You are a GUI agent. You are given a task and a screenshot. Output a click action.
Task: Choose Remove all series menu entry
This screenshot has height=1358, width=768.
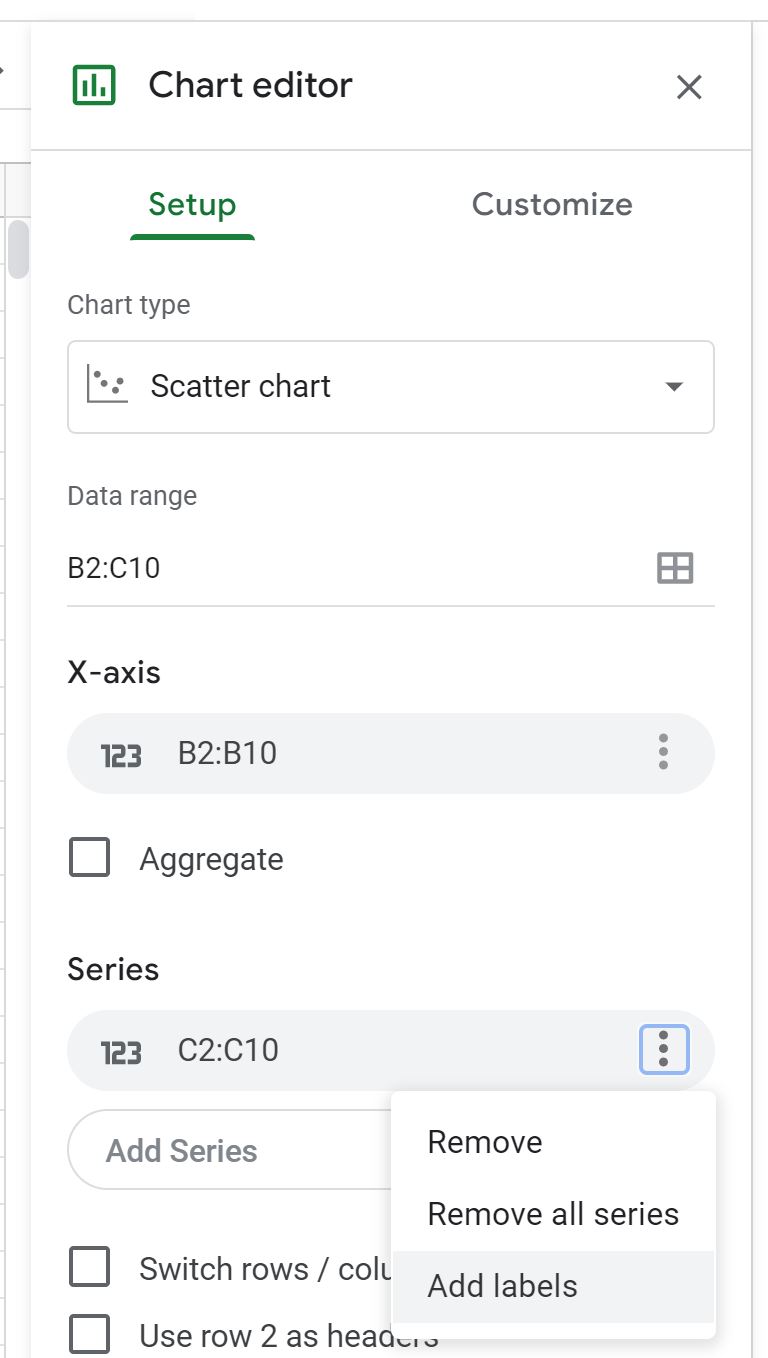[x=554, y=1214]
